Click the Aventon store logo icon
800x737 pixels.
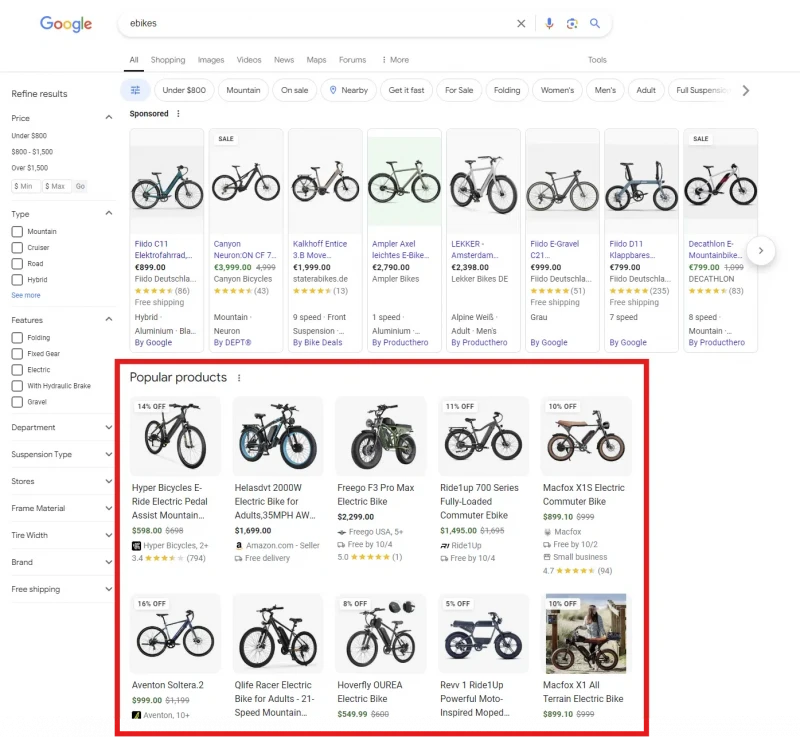coord(136,715)
